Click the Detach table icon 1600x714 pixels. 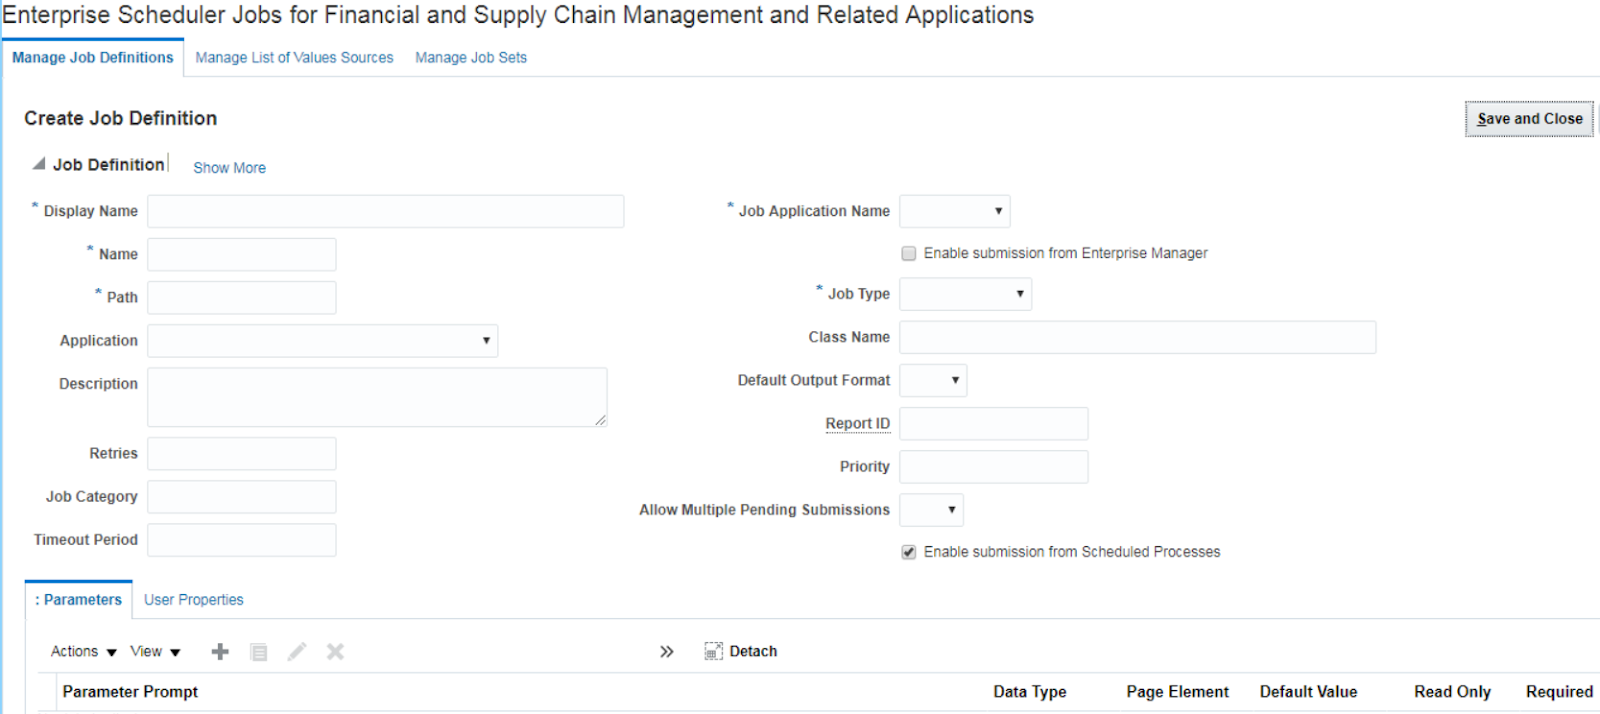point(713,652)
